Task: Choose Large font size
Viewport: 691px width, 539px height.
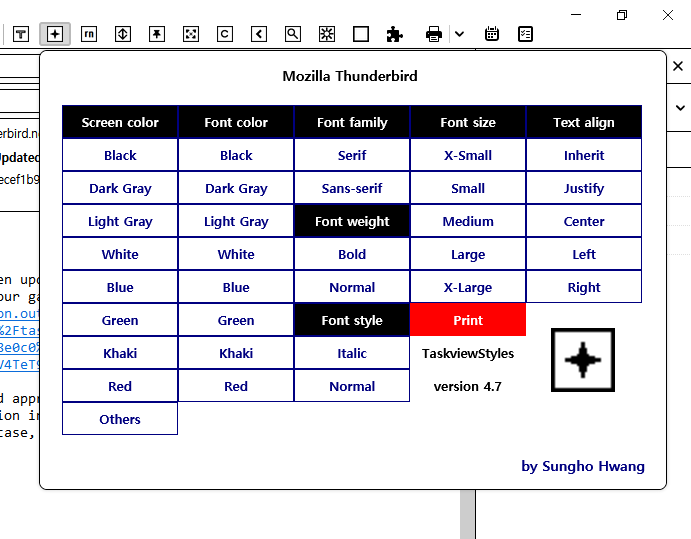Action: click(468, 254)
